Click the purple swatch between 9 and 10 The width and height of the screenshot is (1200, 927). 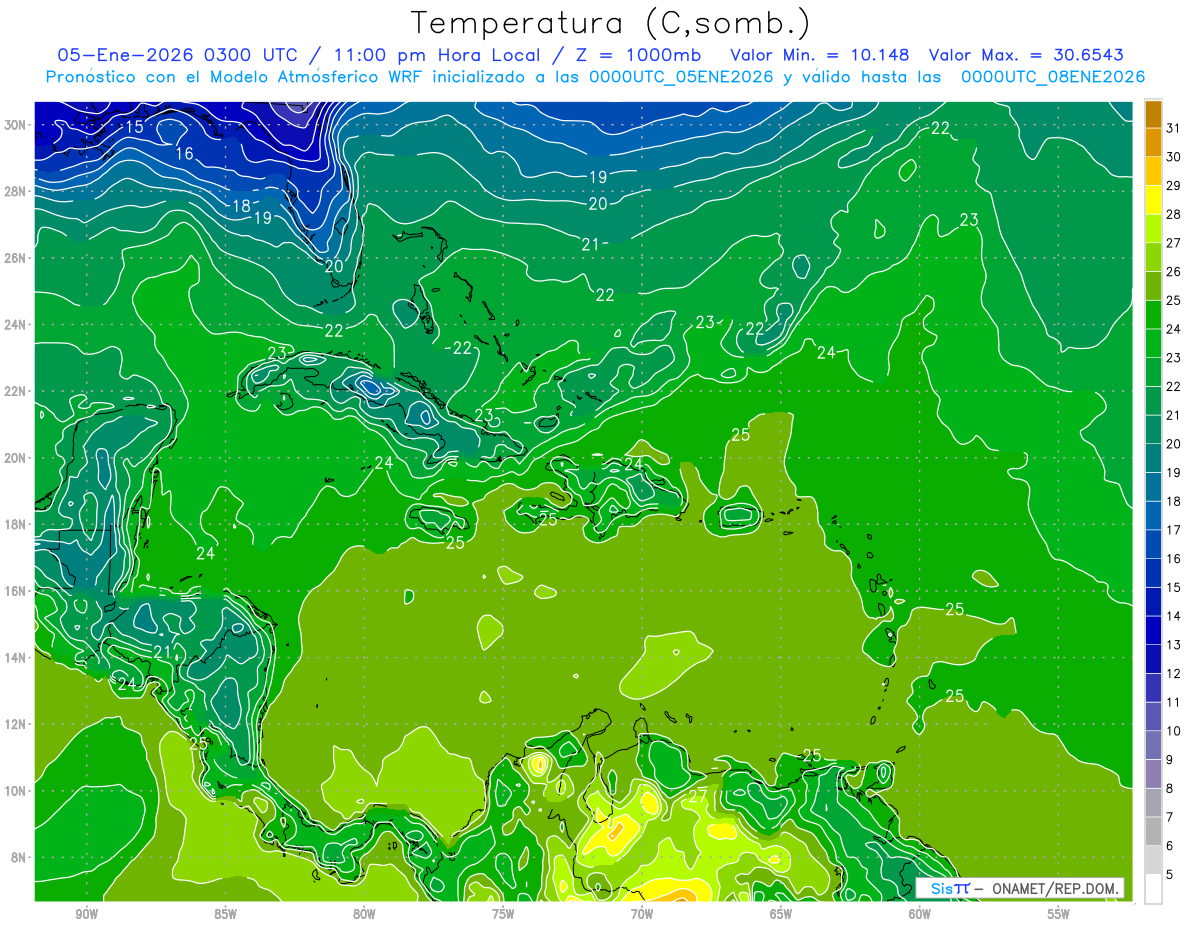[x=1153, y=745]
